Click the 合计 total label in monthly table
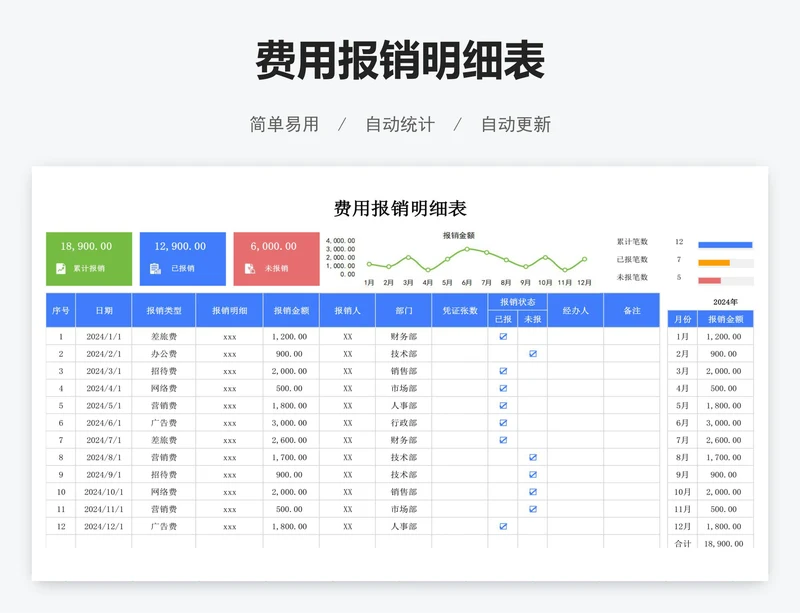The image size is (800, 613). [x=682, y=544]
